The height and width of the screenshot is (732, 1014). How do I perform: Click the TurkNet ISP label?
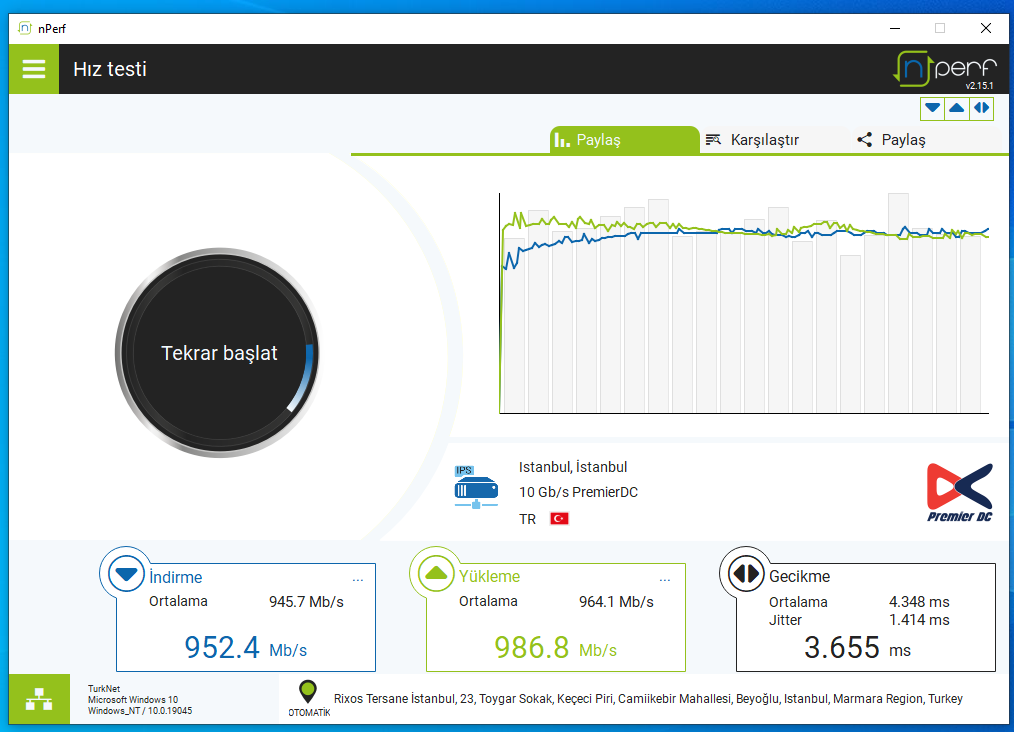coord(104,689)
